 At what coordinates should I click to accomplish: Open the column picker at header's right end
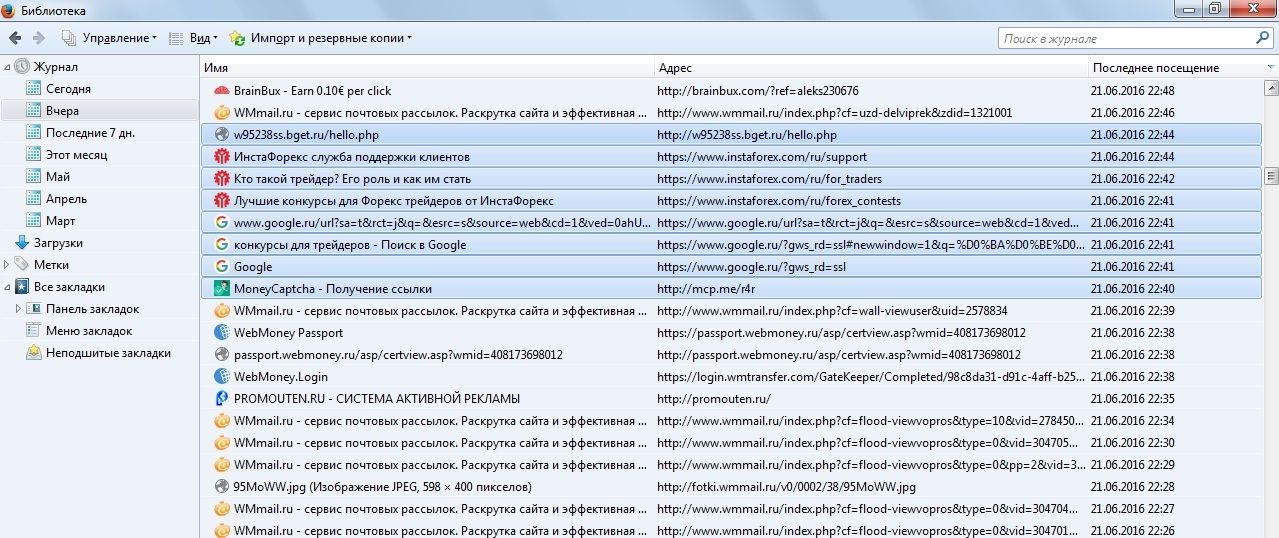click(1270, 68)
